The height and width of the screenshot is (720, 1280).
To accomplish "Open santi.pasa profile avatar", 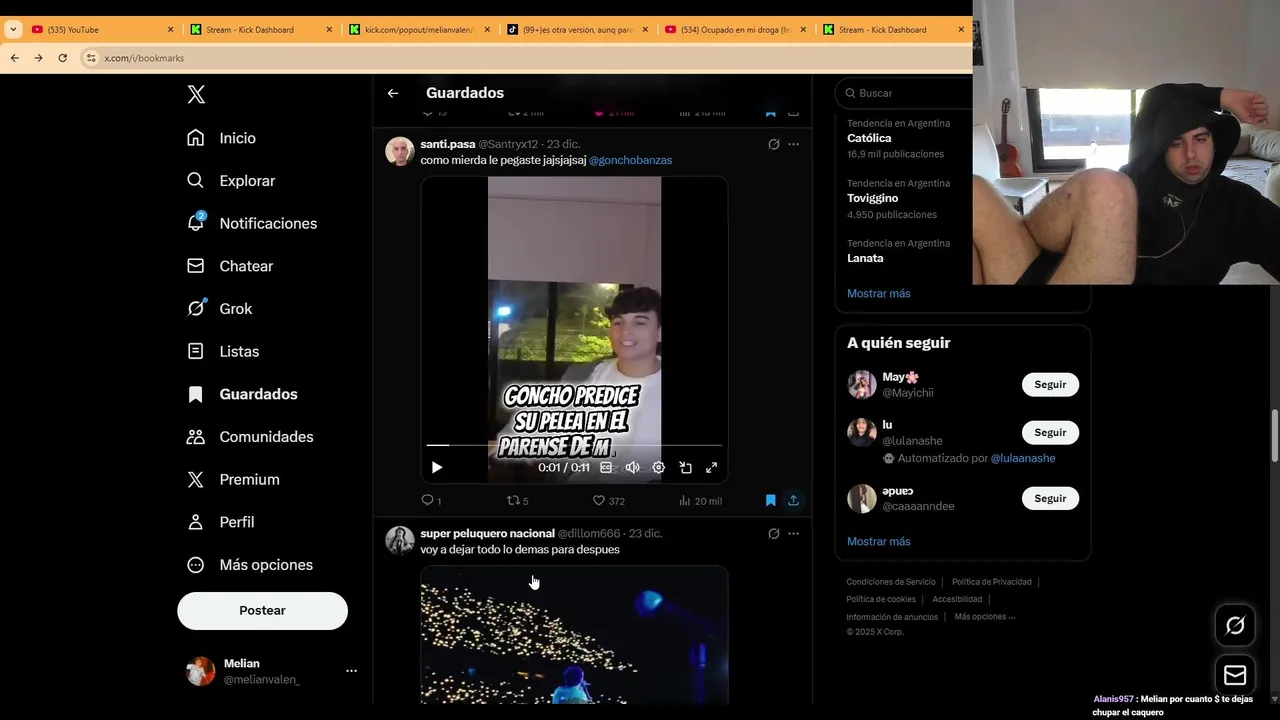I will click(400, 151).
